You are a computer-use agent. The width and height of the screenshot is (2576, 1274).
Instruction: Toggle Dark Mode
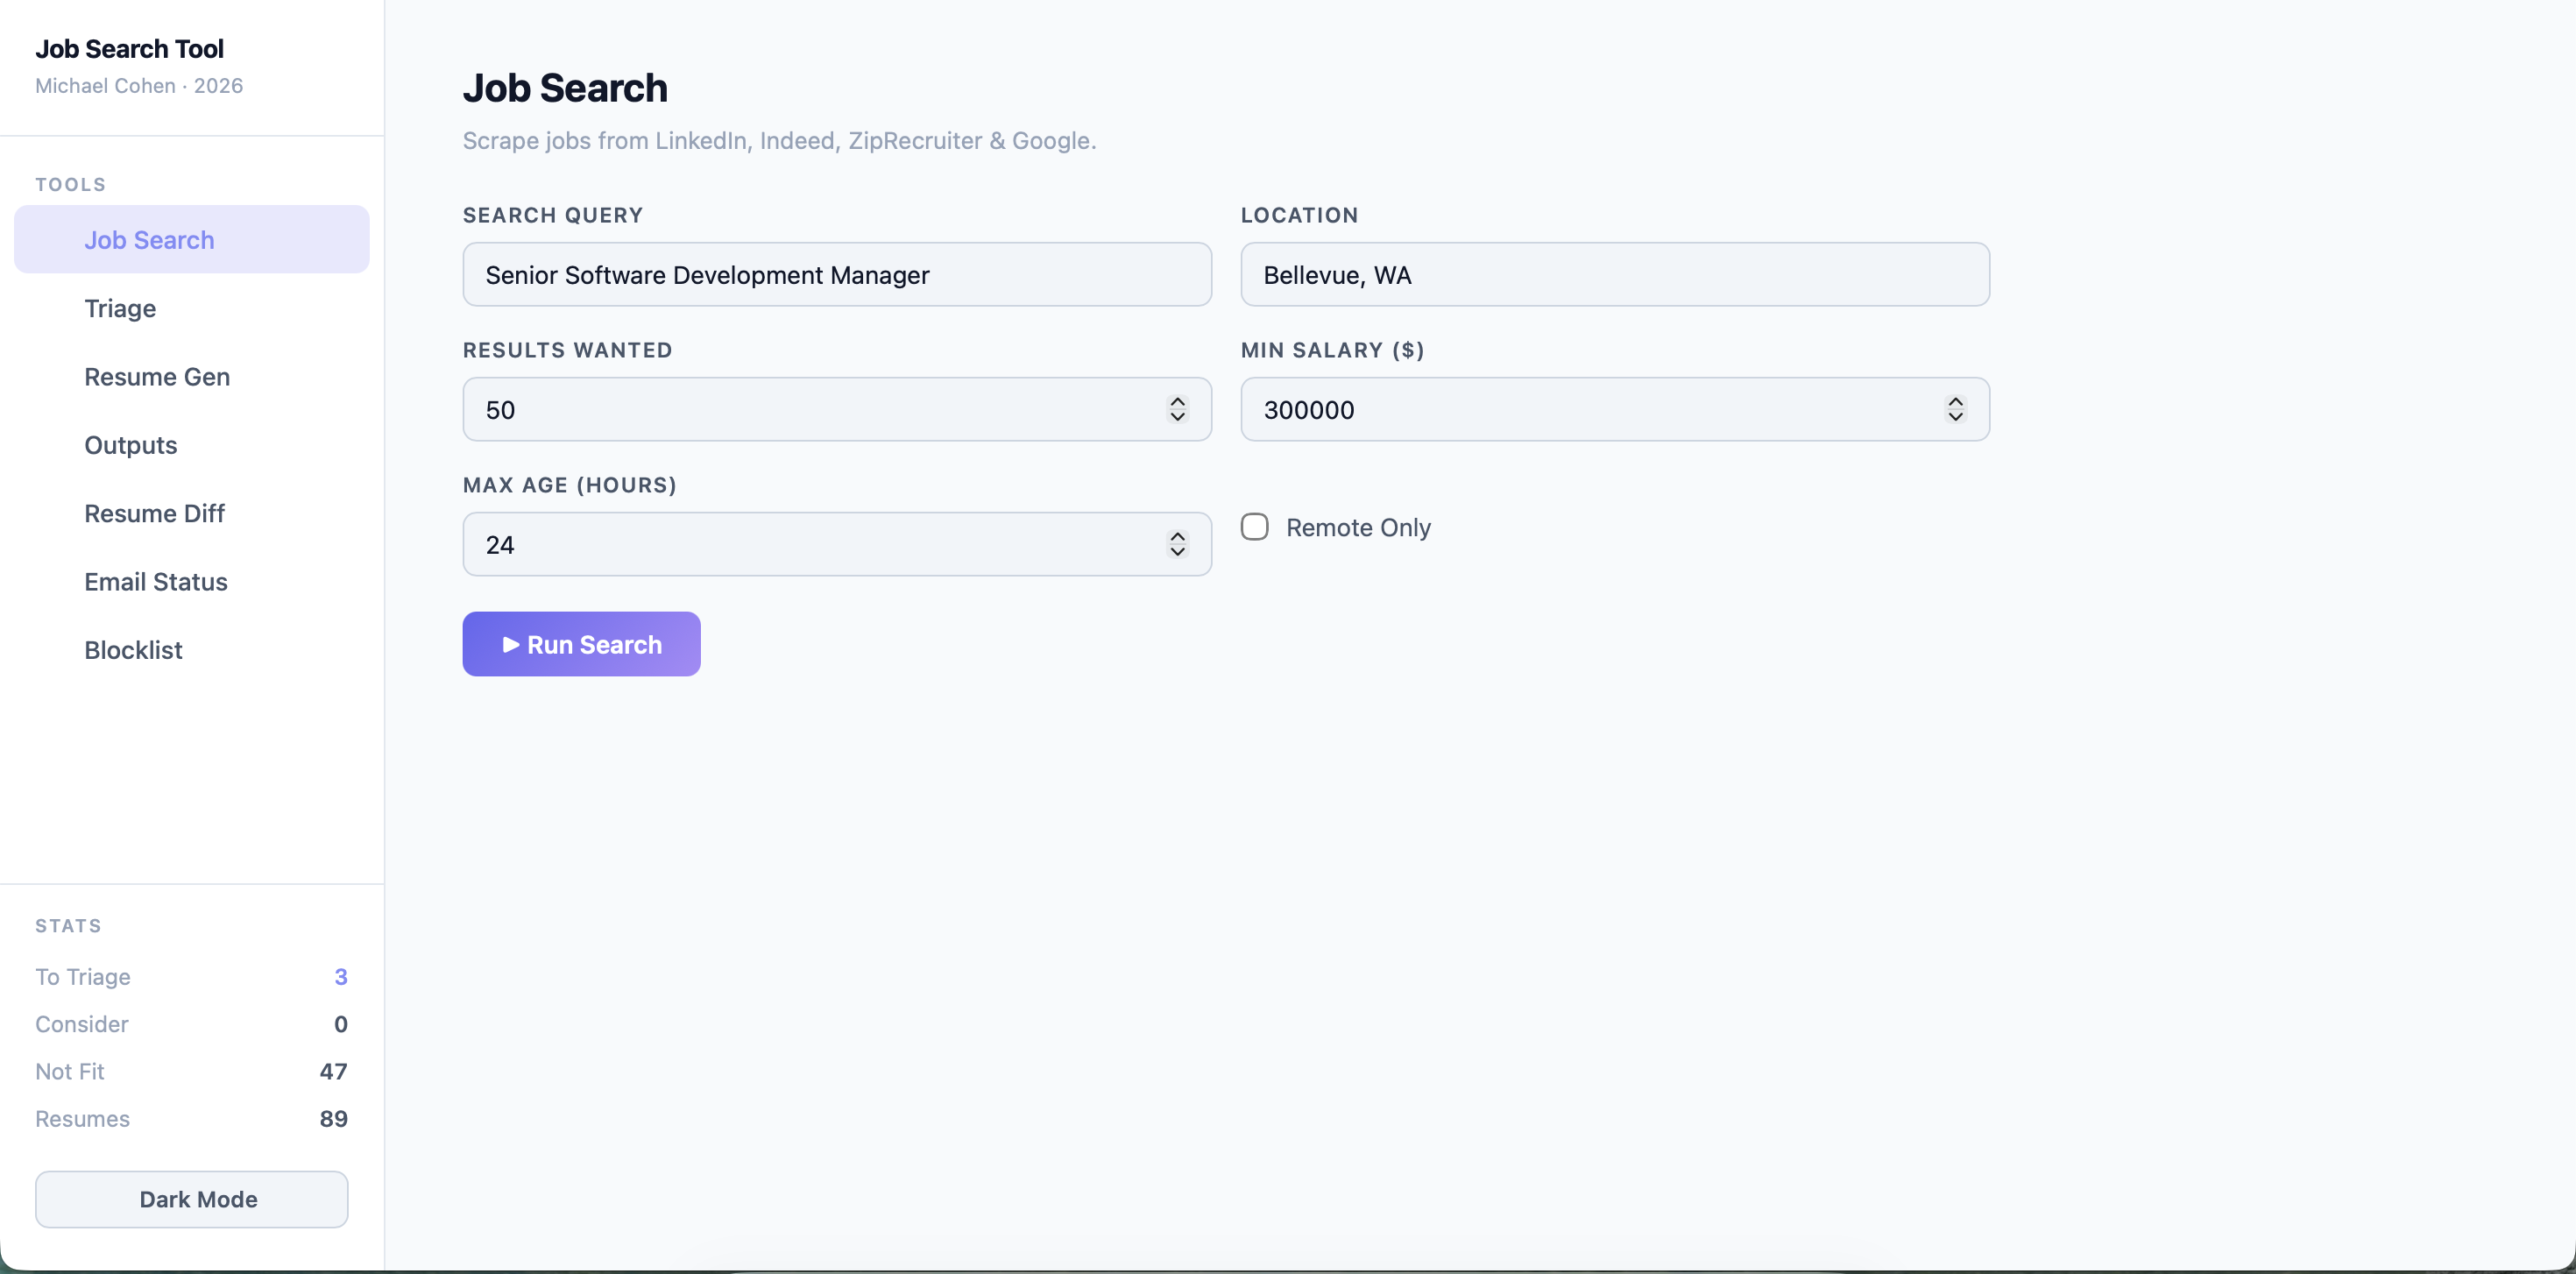190,1198
